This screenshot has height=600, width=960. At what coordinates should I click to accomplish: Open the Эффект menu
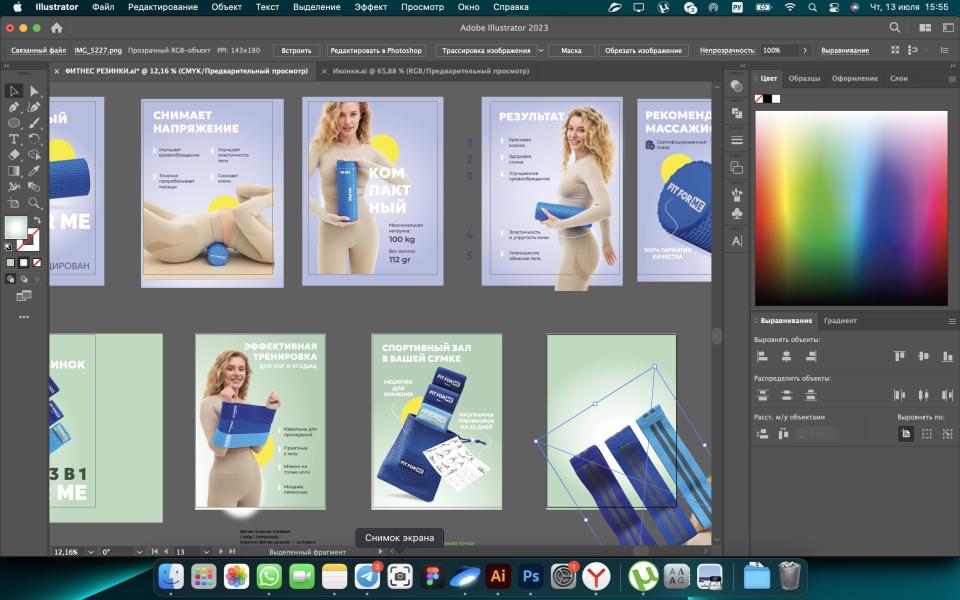point(370,7)
